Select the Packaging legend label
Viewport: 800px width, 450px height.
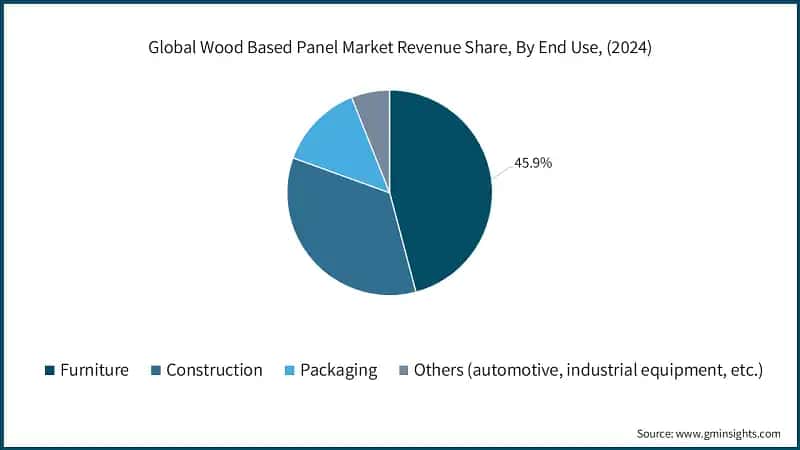pos(339,371)
